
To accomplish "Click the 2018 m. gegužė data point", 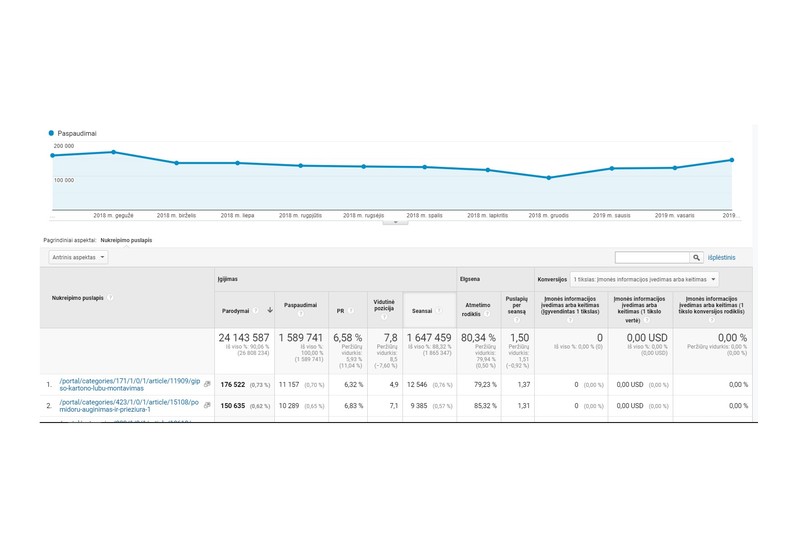I will coord(114,152).
